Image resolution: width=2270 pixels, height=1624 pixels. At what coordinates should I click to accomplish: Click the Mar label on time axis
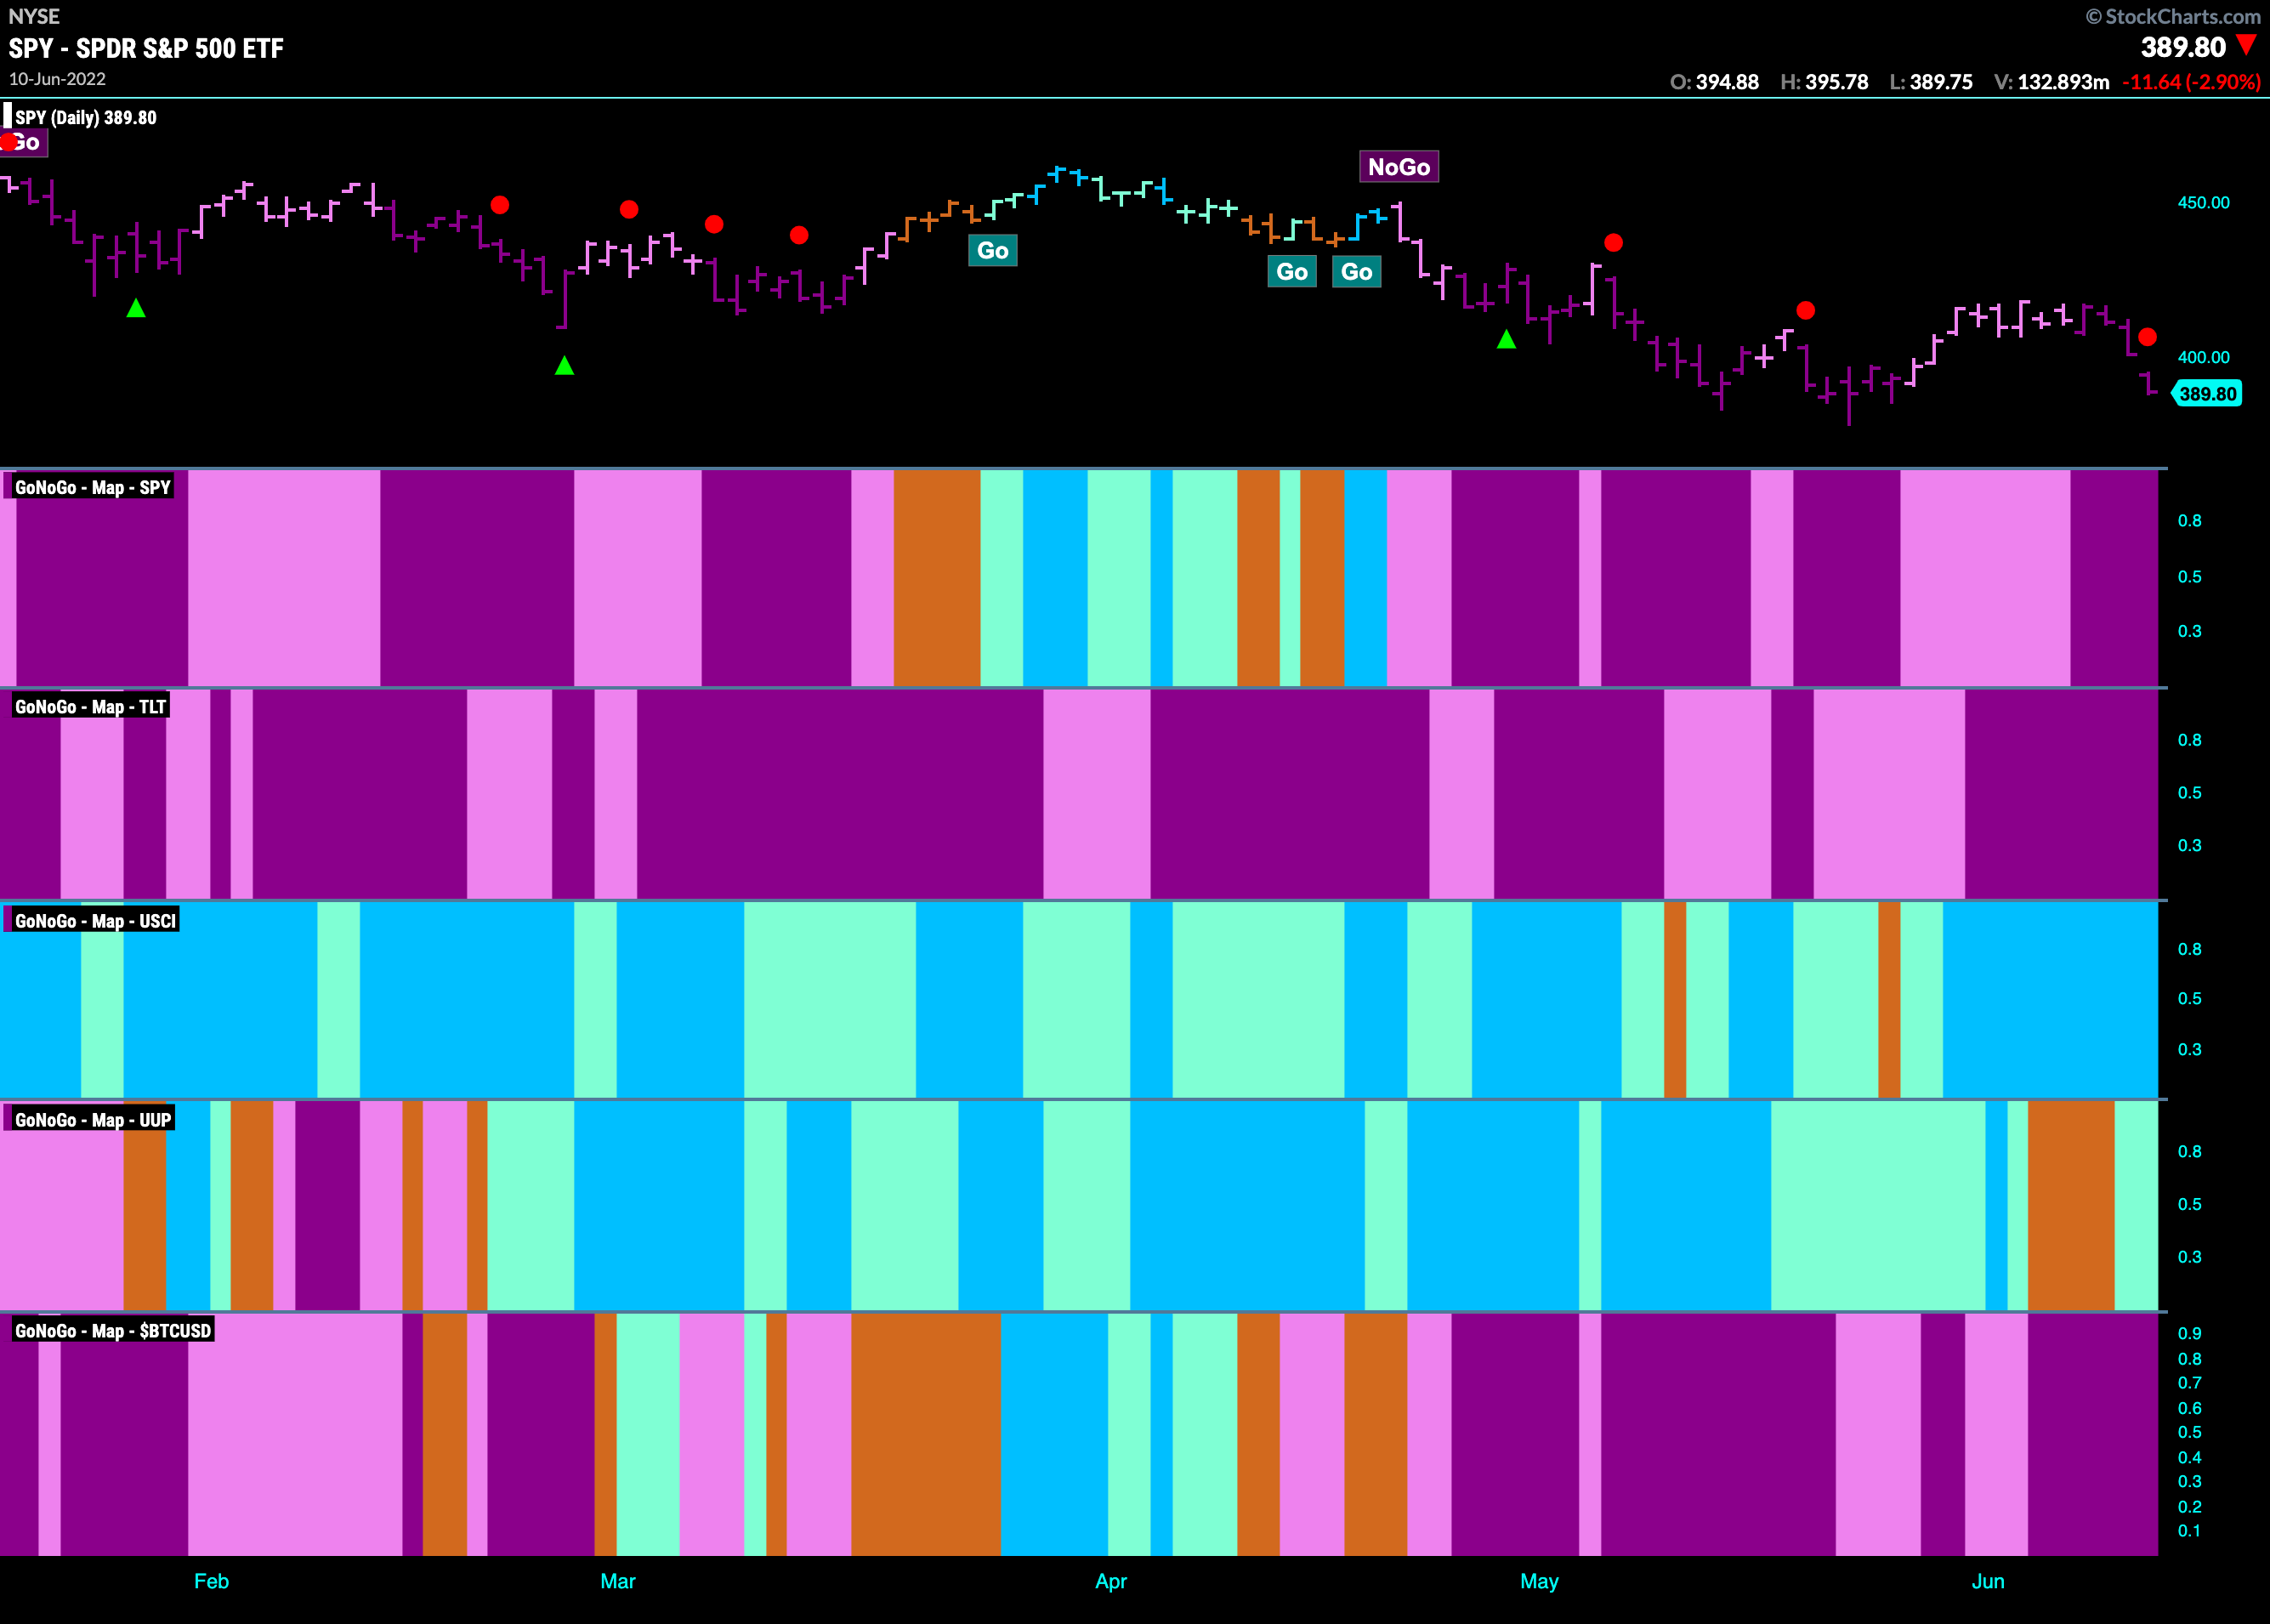pyautogui.click(x=617, y=1581)
